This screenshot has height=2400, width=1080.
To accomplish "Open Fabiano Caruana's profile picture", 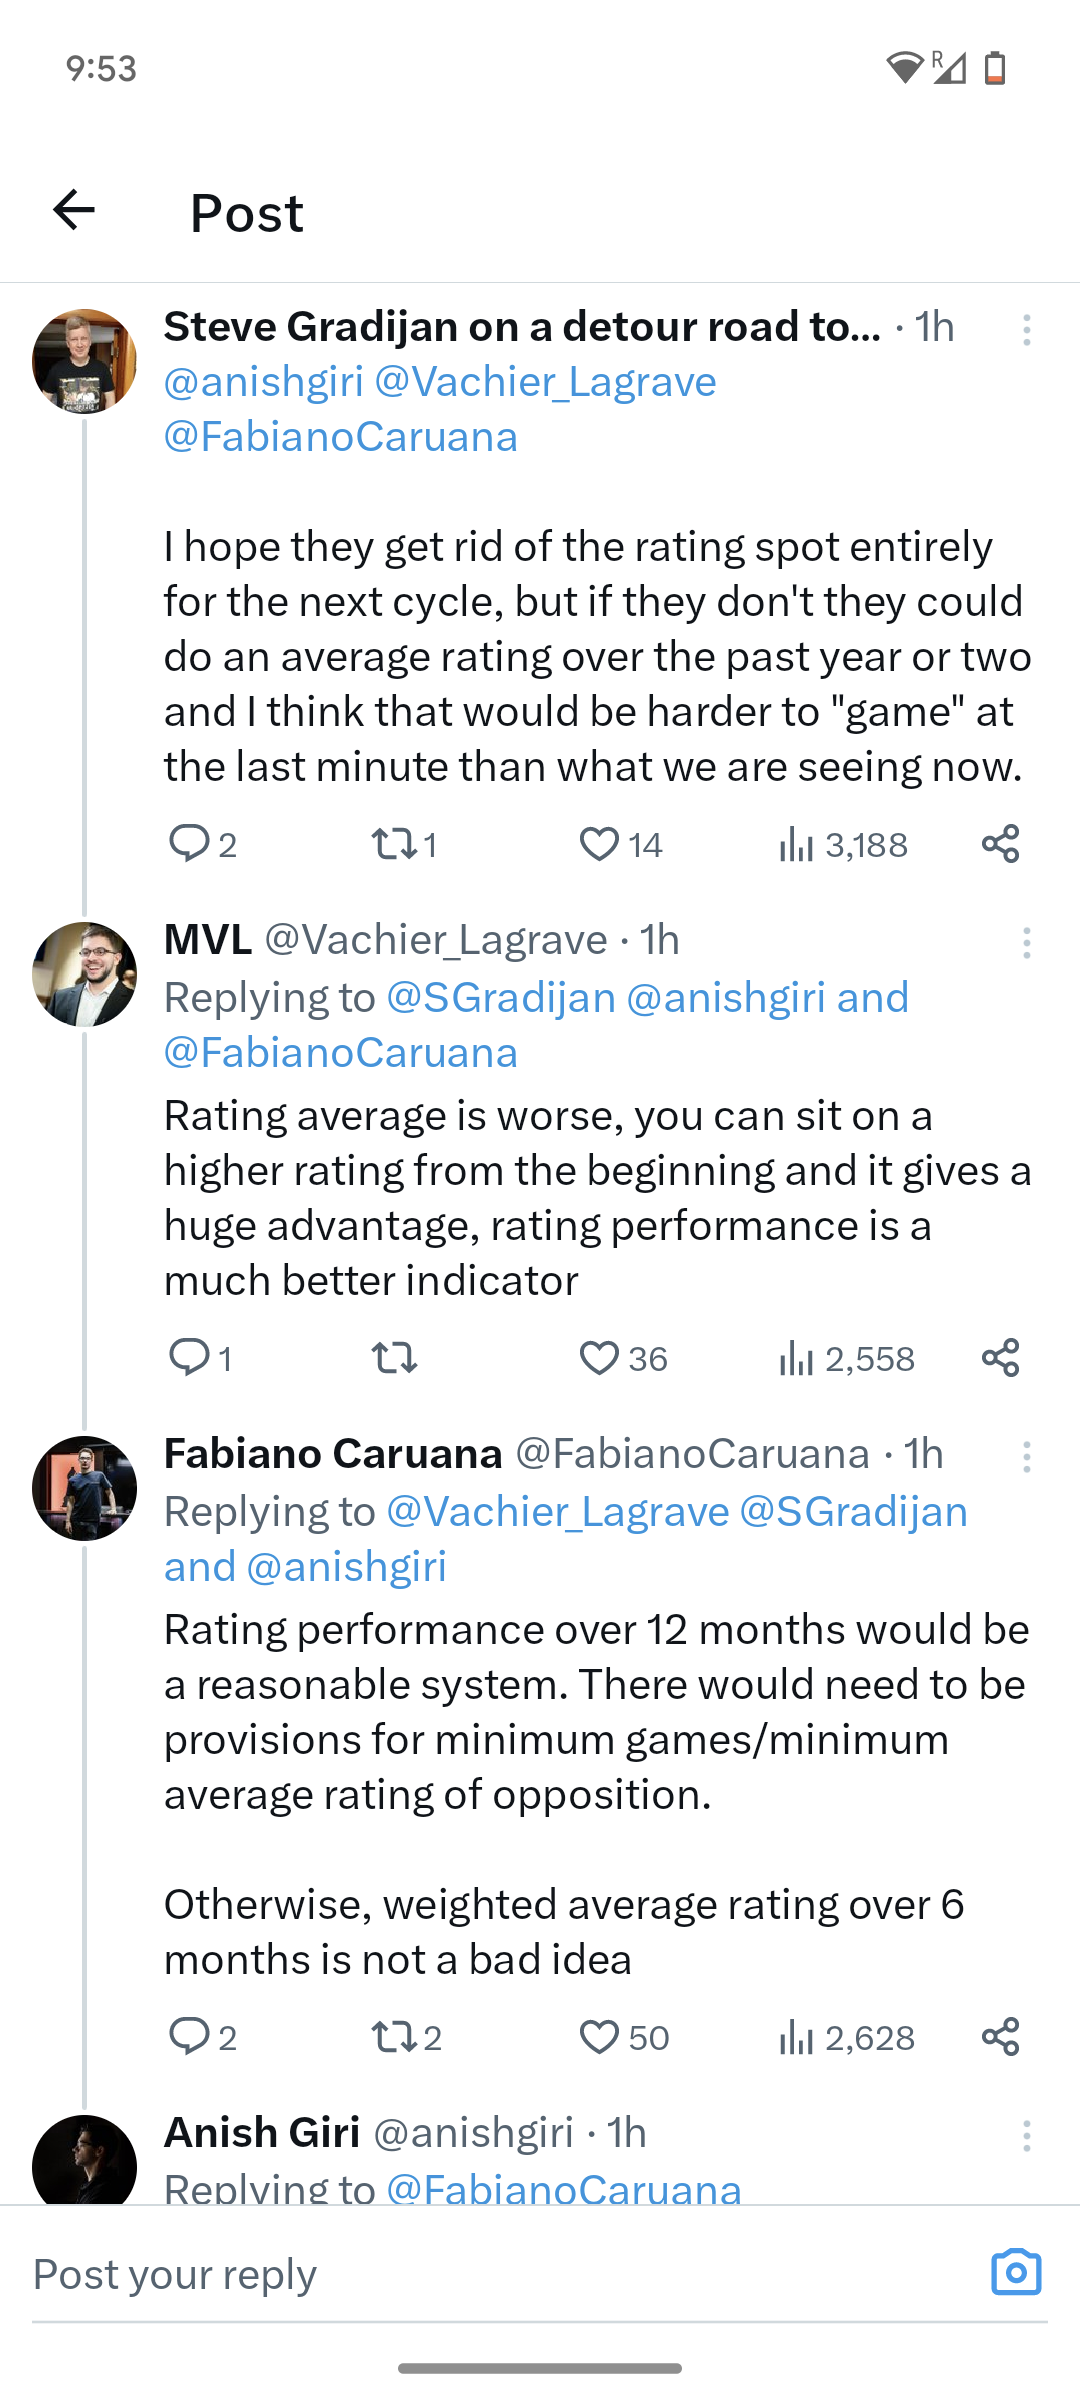I will pyautogui.click(x=85, y=1488).
